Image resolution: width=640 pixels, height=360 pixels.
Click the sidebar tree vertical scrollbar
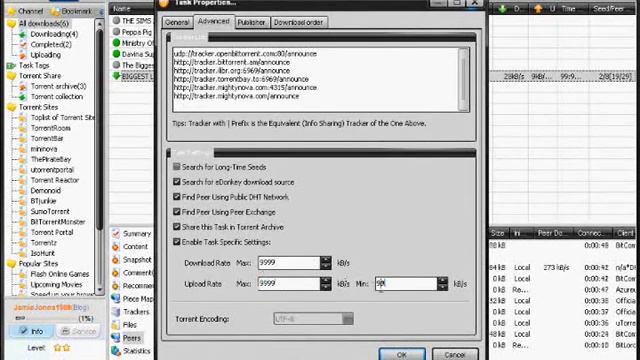(99, 157)
